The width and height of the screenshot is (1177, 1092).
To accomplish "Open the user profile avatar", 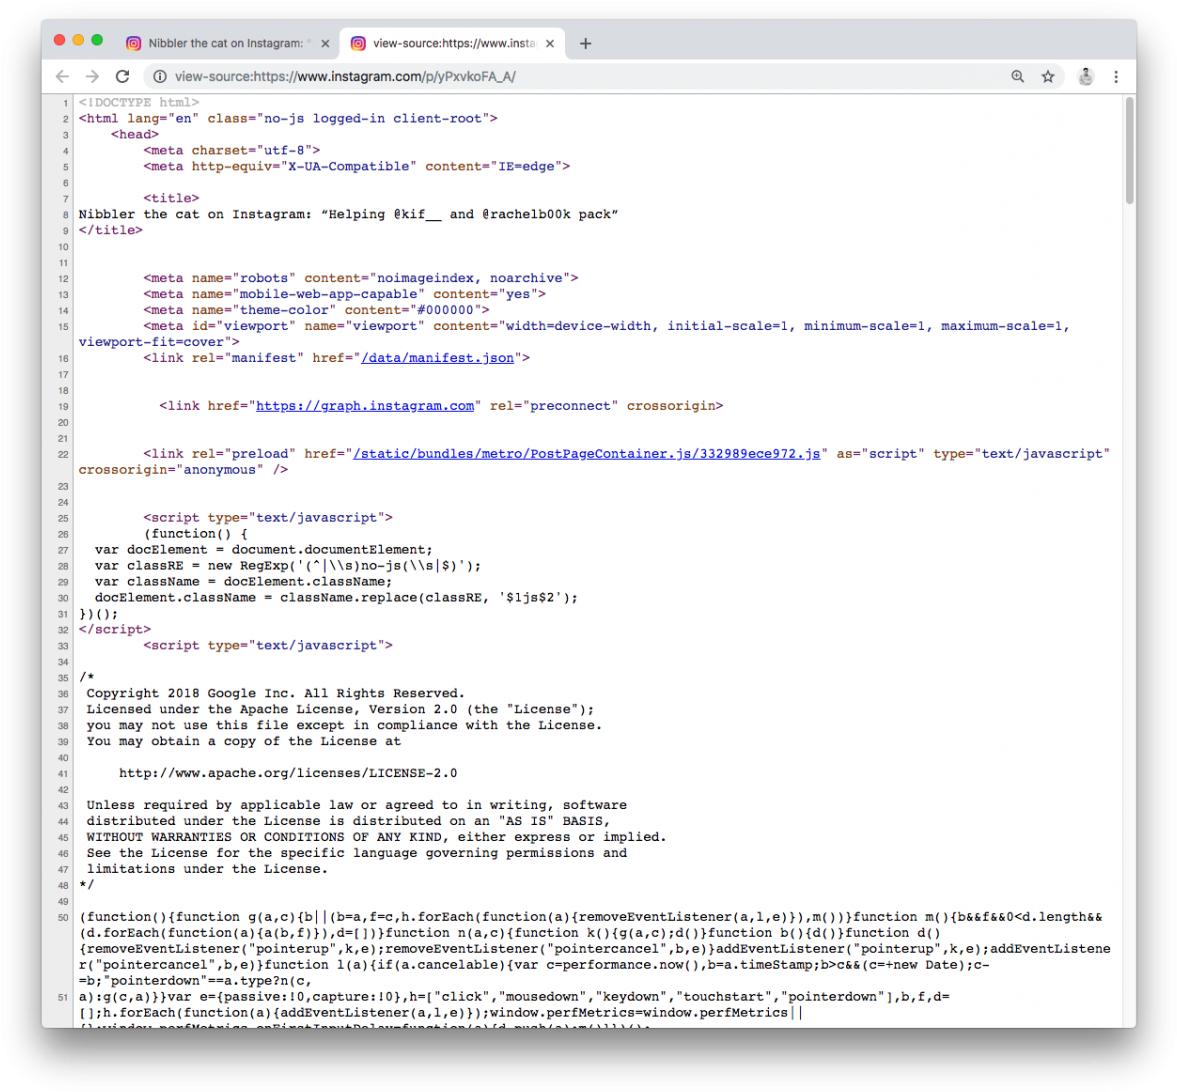I will coord(1086,77).
